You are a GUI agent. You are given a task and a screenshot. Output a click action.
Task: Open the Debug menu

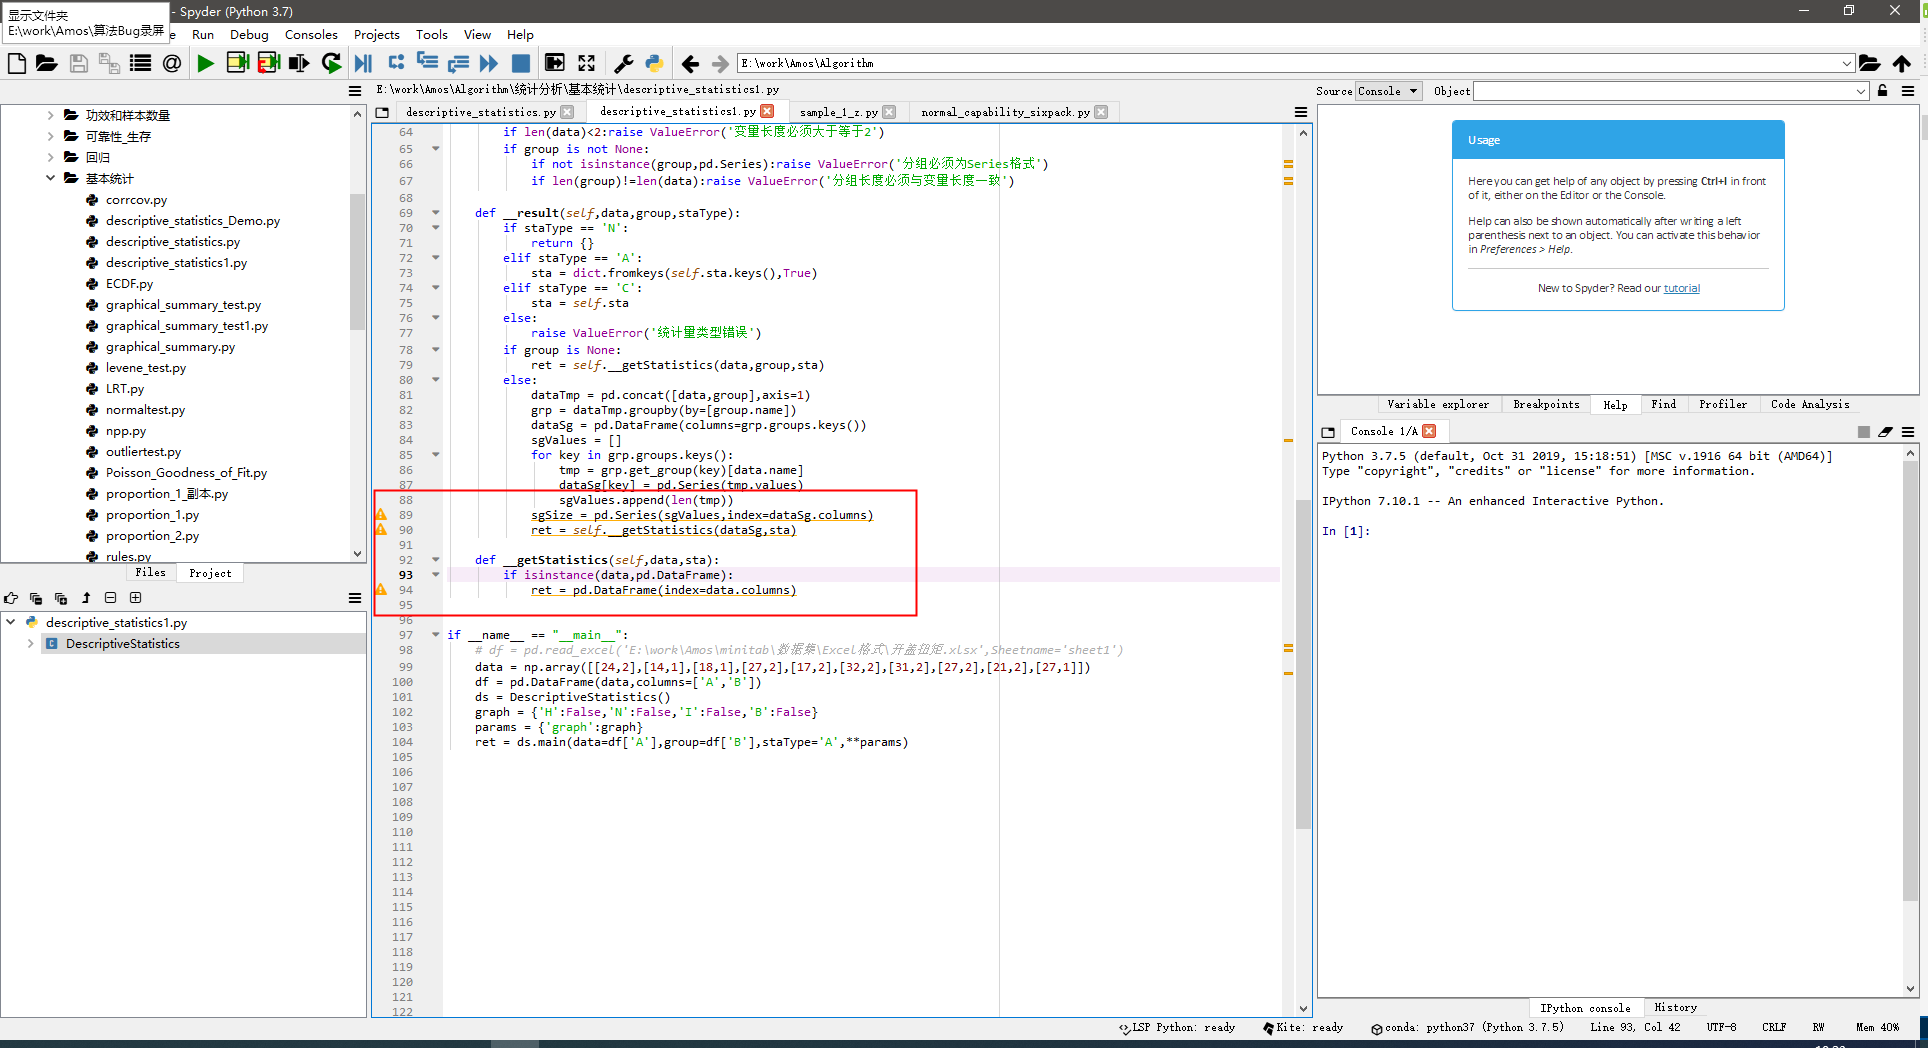249,34
